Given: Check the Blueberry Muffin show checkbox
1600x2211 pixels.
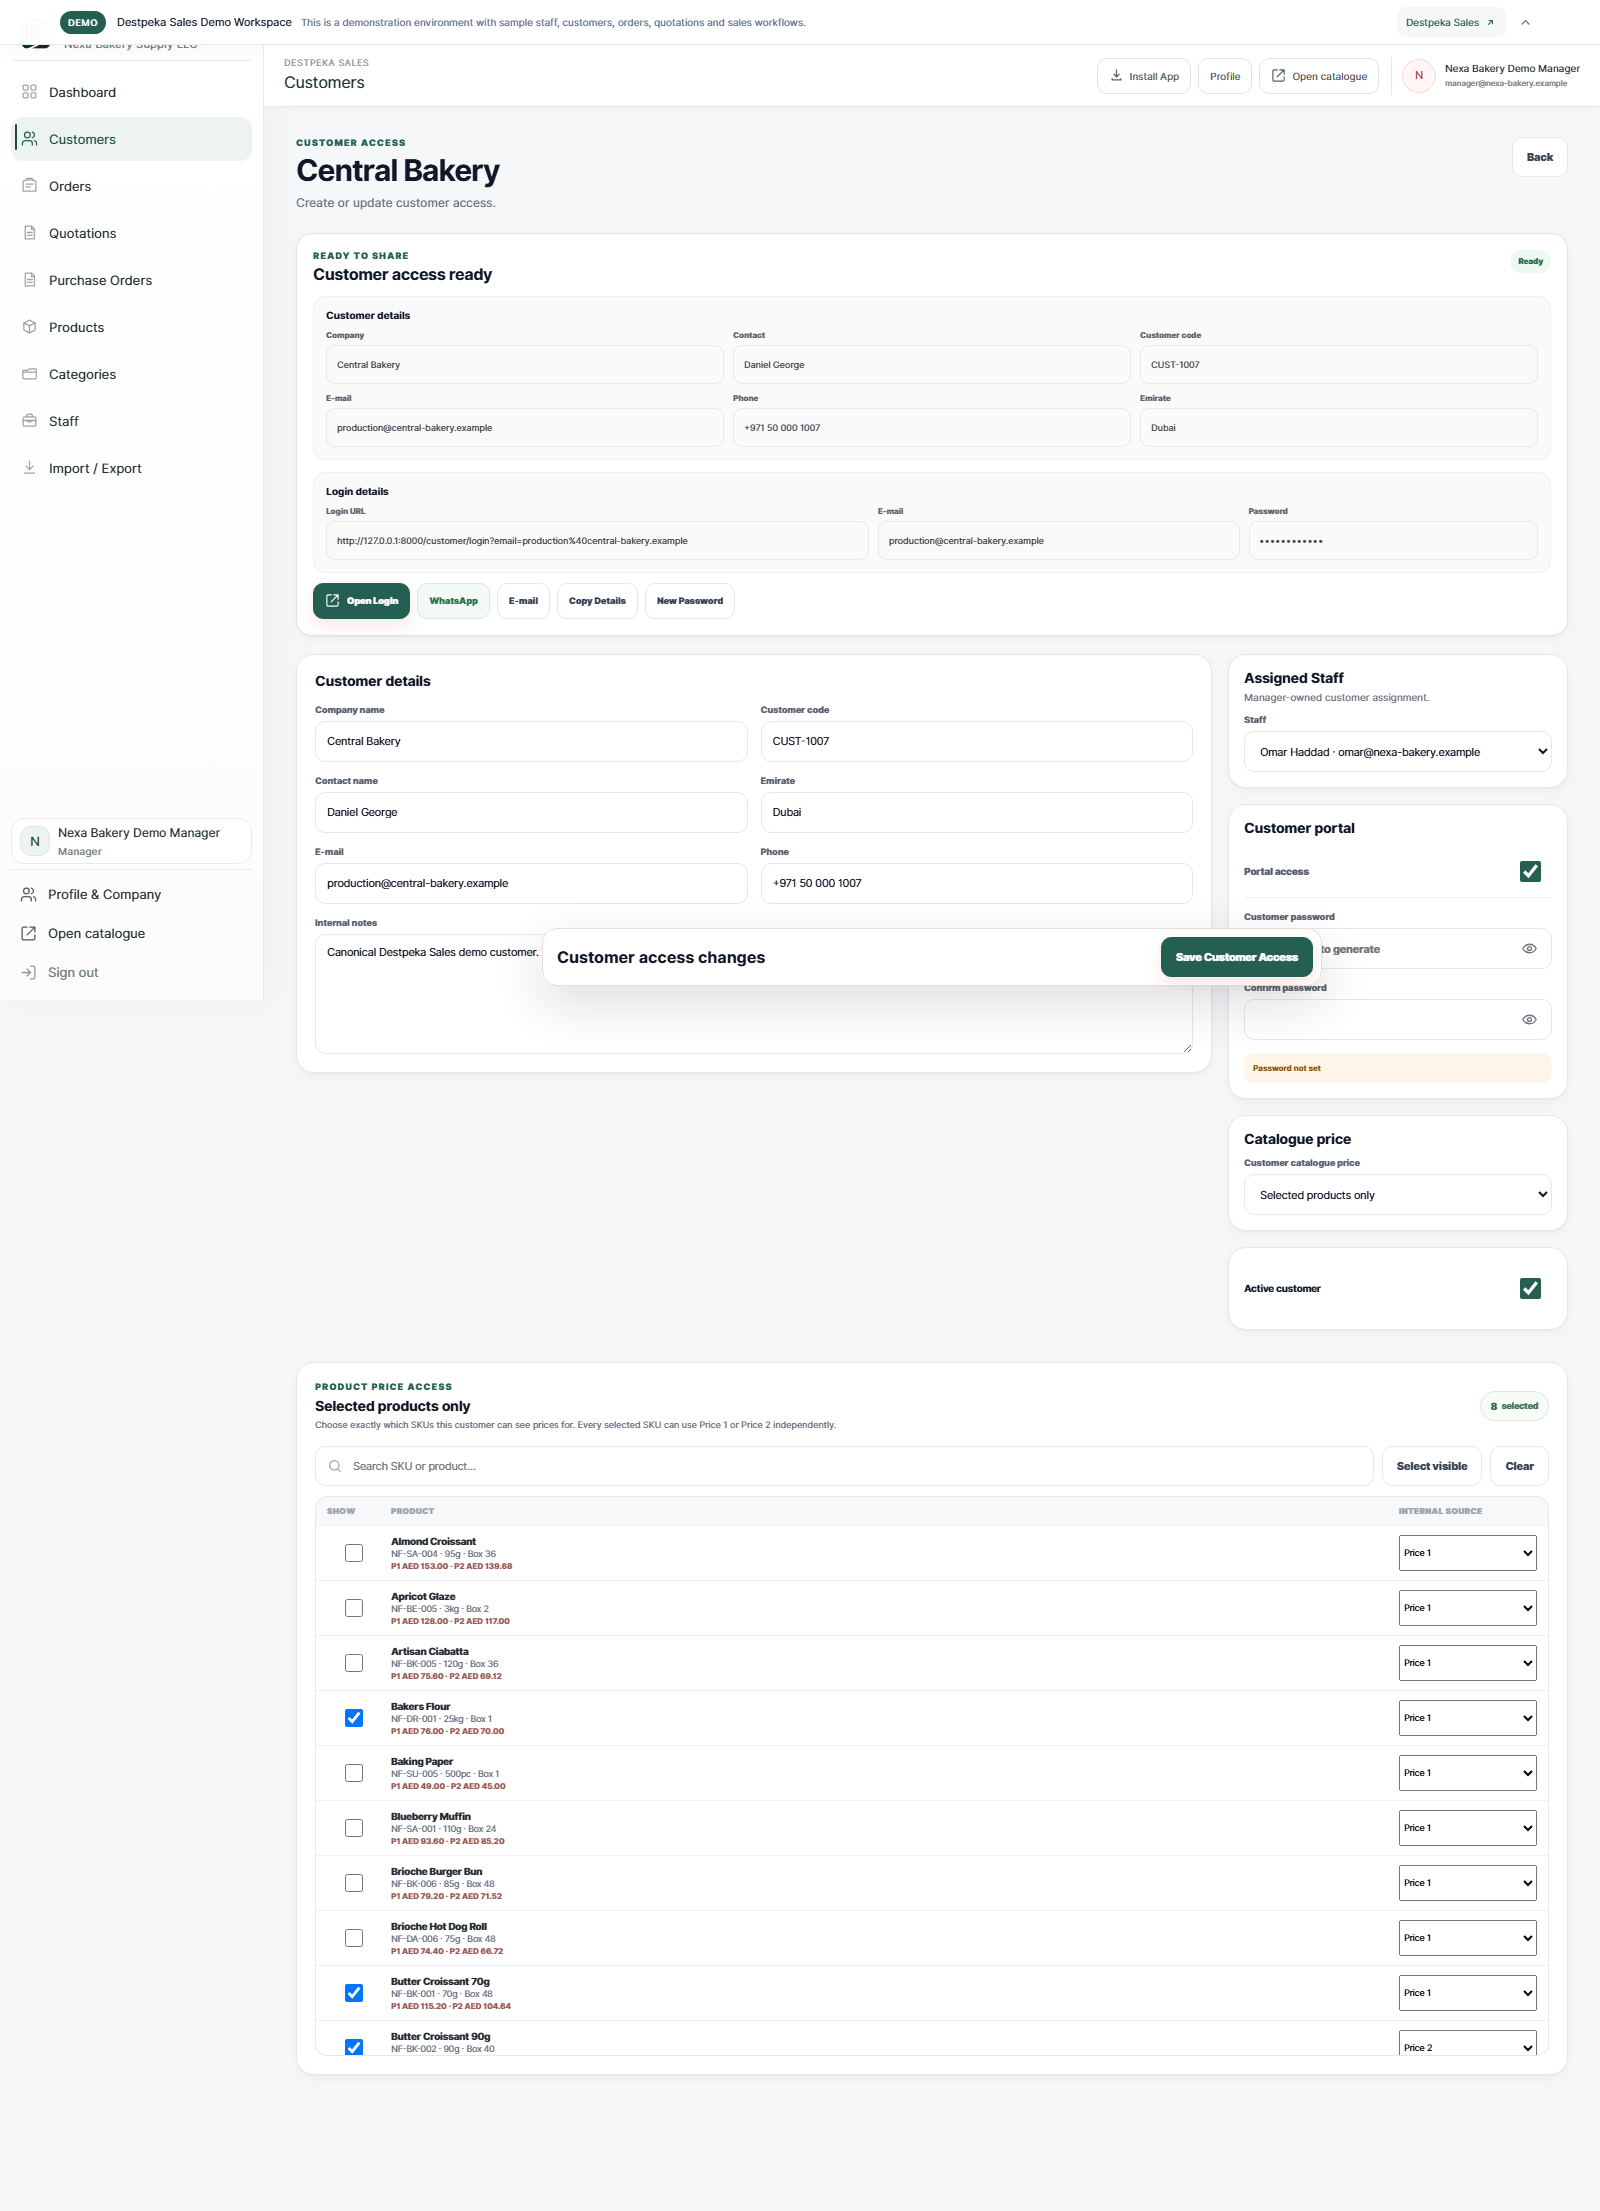Looking at the screenshot, I should point(354,1828).
